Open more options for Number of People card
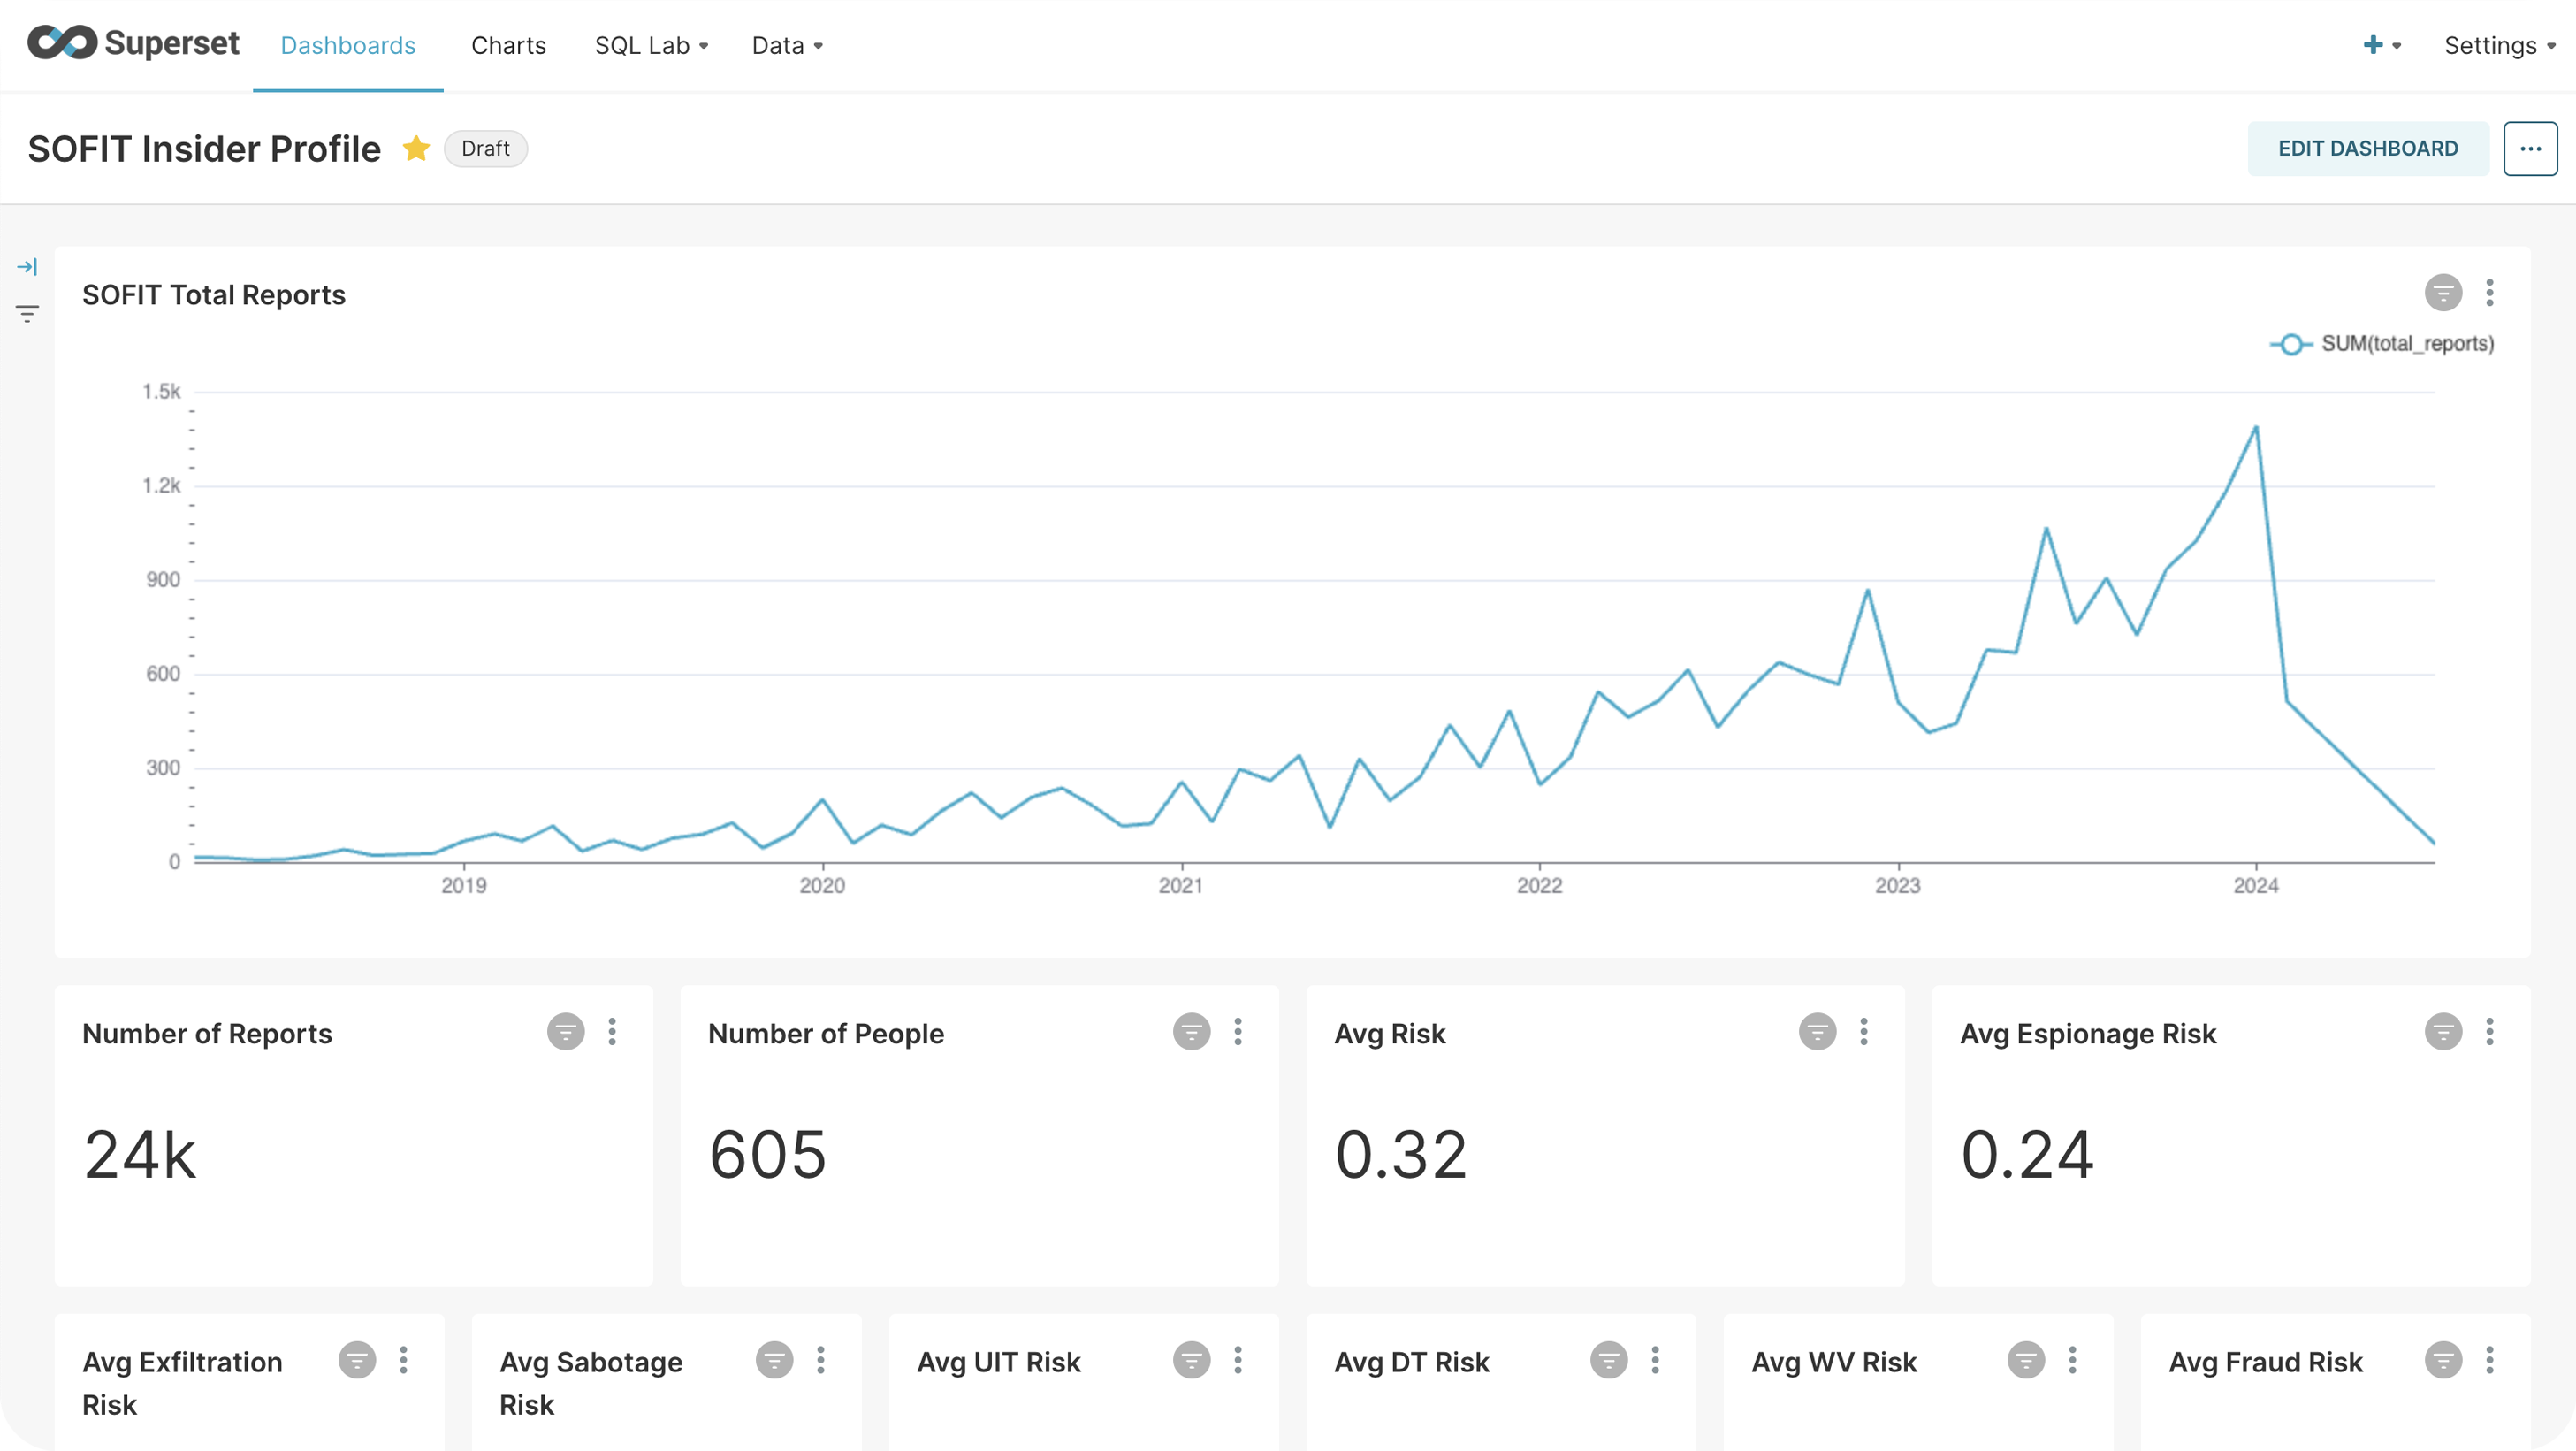The height and width of the screenshot is (1451, 2576). (1238, 1031)
